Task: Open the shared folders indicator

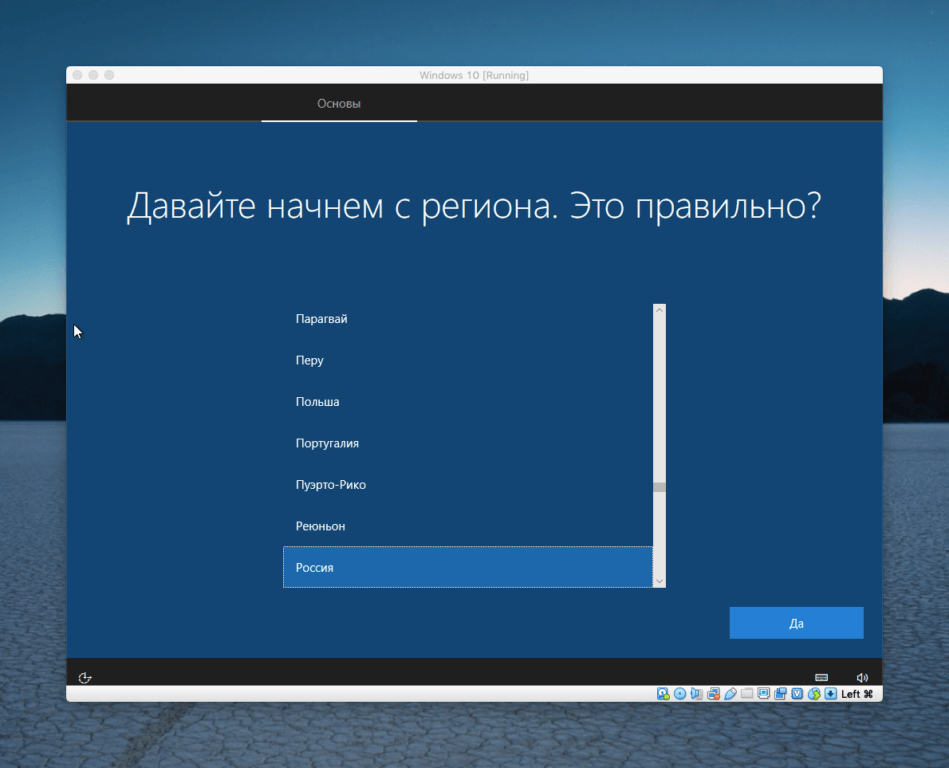Action: pyautogui.click(x=747, y=694)
